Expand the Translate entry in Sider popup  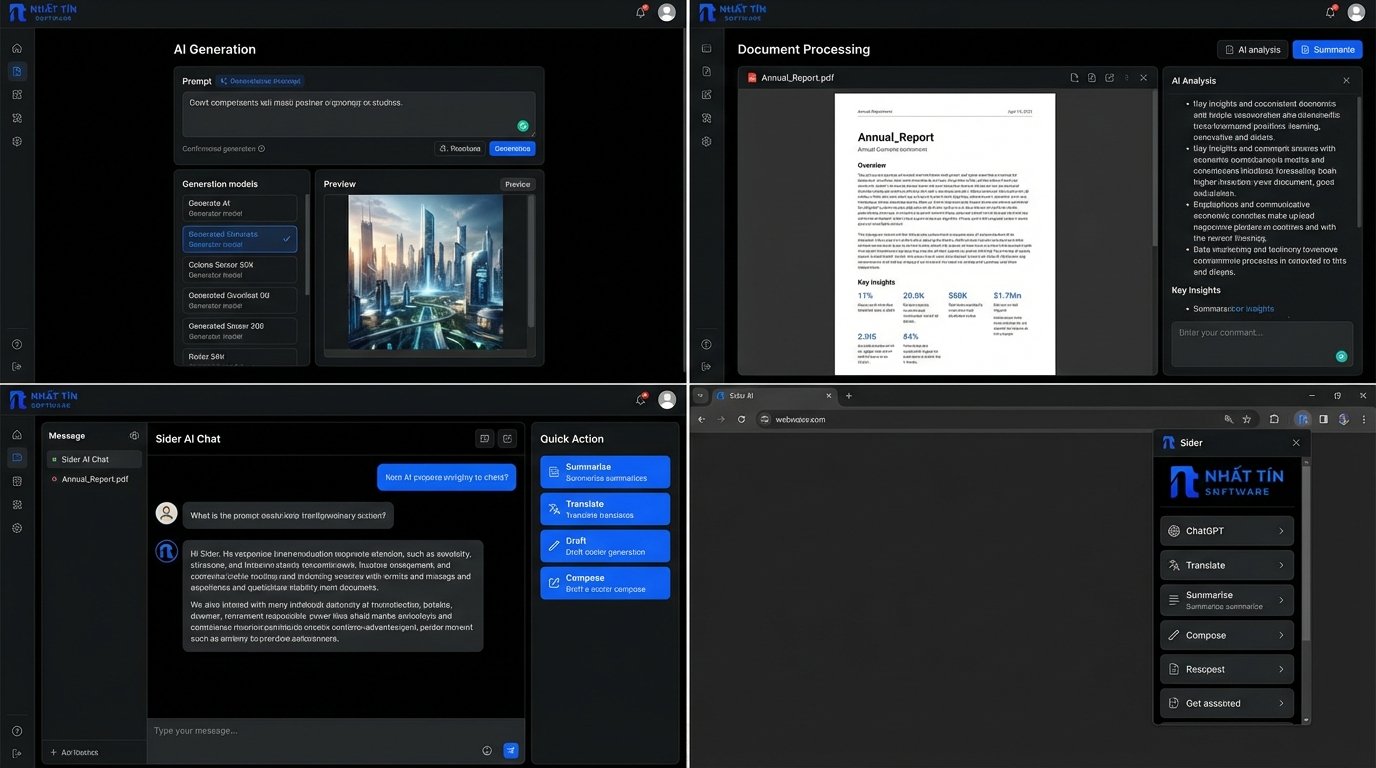pos(1227,565)
